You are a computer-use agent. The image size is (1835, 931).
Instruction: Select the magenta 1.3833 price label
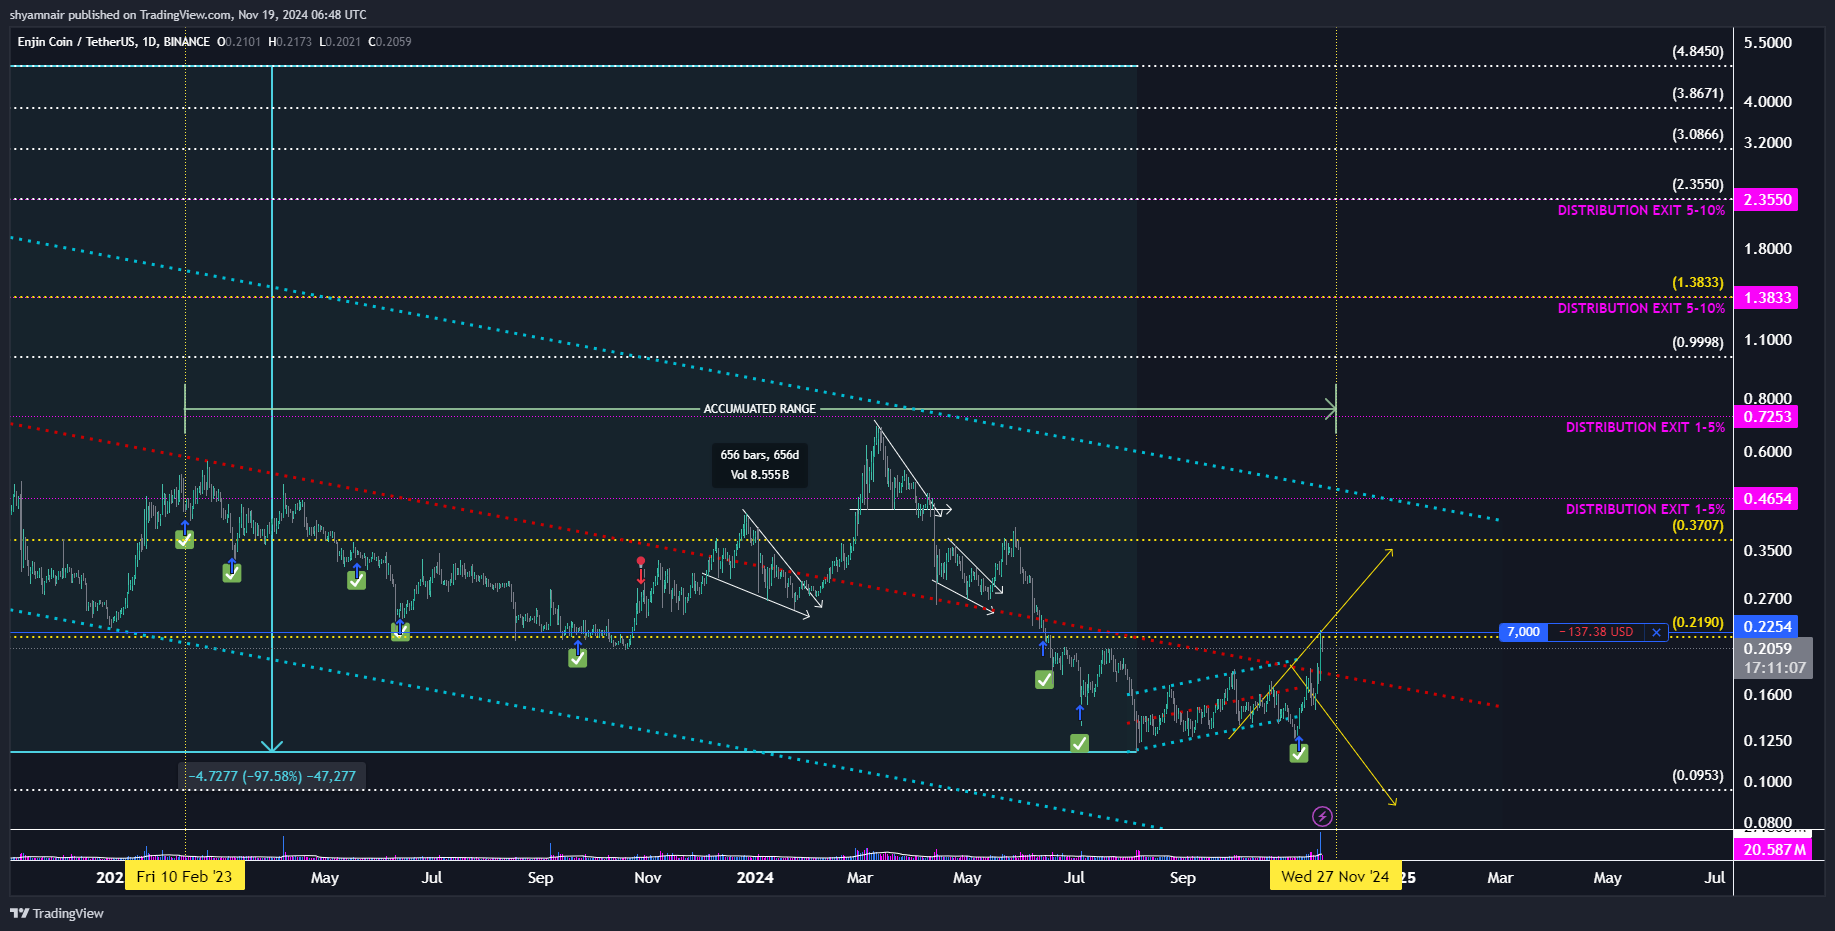pos(1767,298)
